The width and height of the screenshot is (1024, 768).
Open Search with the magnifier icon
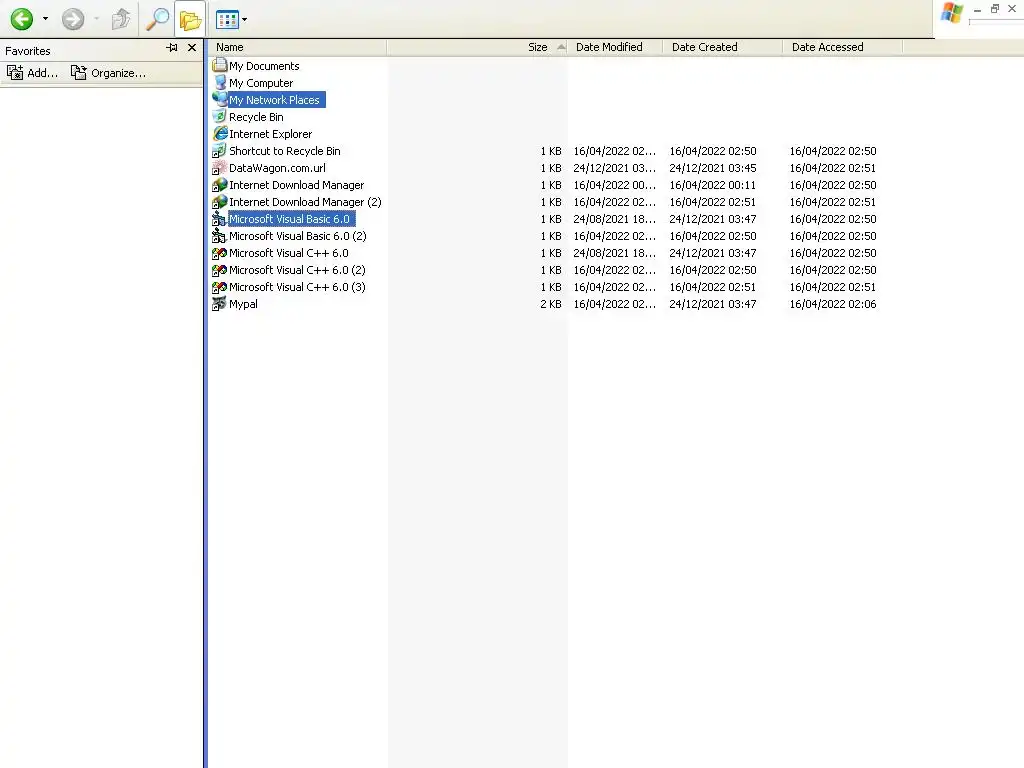point(157,19)
